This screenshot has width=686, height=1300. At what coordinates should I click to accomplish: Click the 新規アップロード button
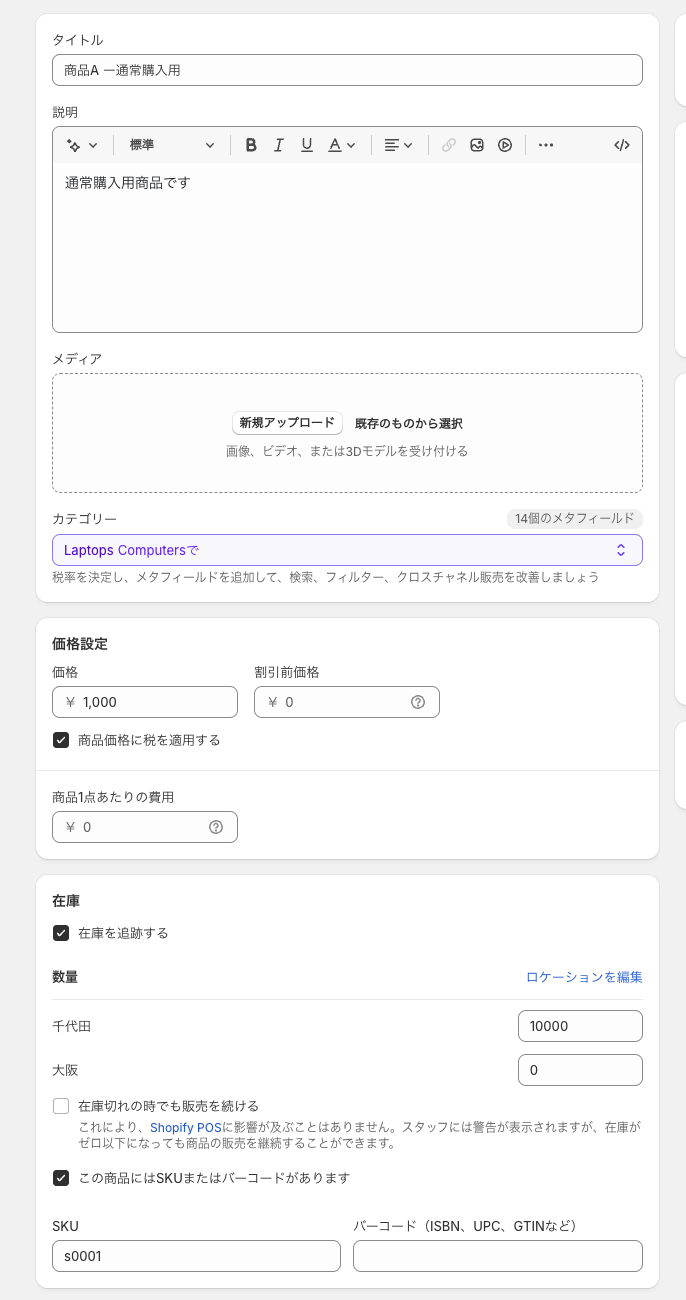(287, 423)
